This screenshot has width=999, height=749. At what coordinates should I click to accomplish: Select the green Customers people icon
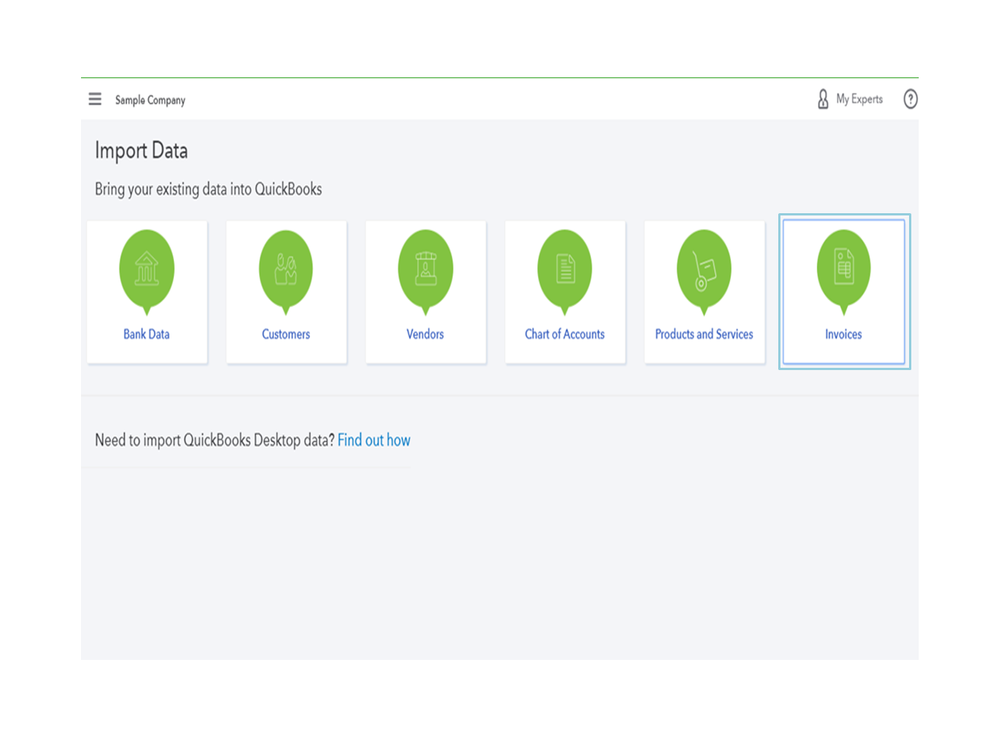coord(286,268)
